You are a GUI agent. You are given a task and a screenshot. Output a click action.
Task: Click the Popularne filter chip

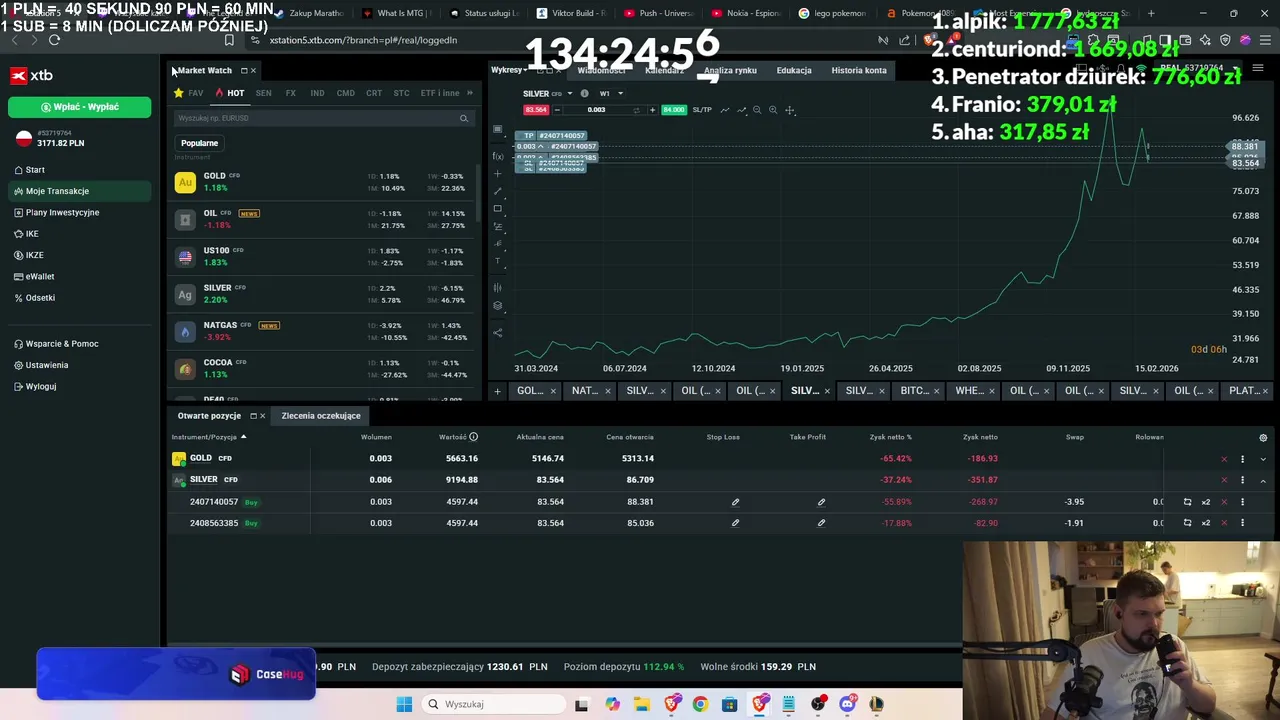point(199,143)
